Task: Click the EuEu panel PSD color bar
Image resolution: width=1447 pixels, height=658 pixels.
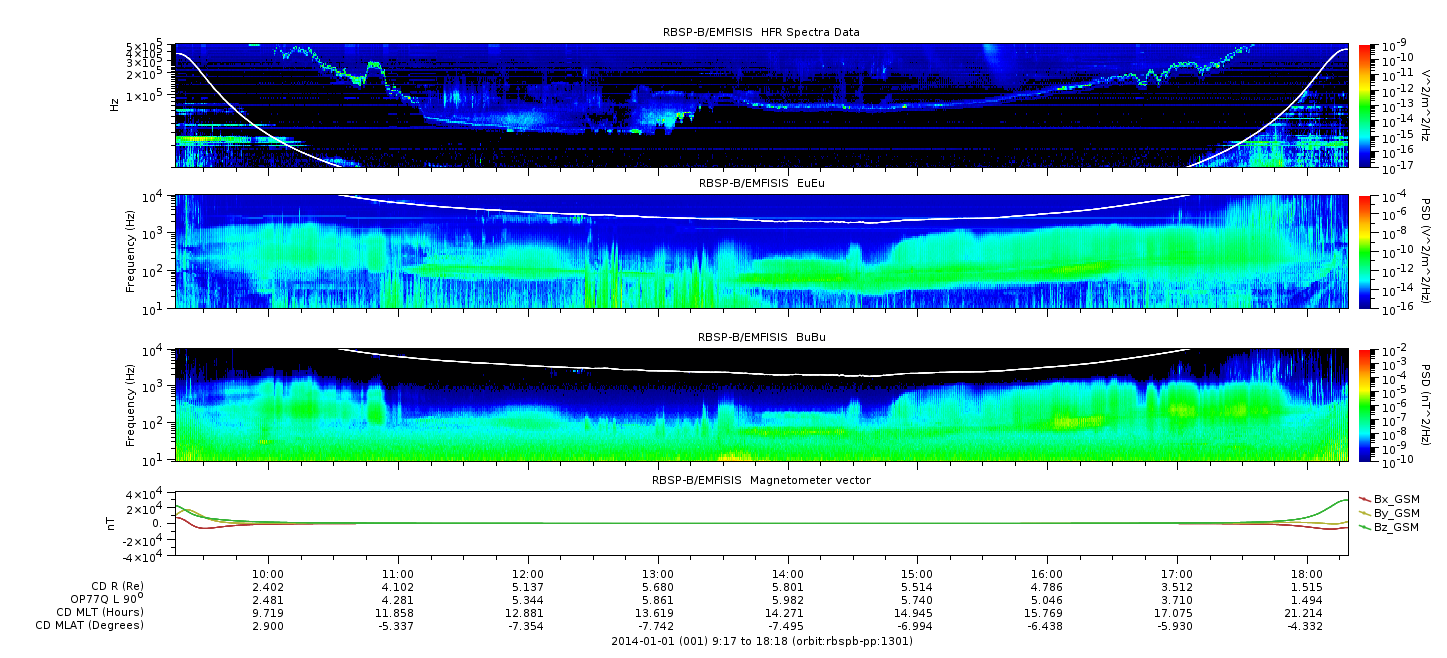Action: pyautogui.click(x=1363, y=251)
